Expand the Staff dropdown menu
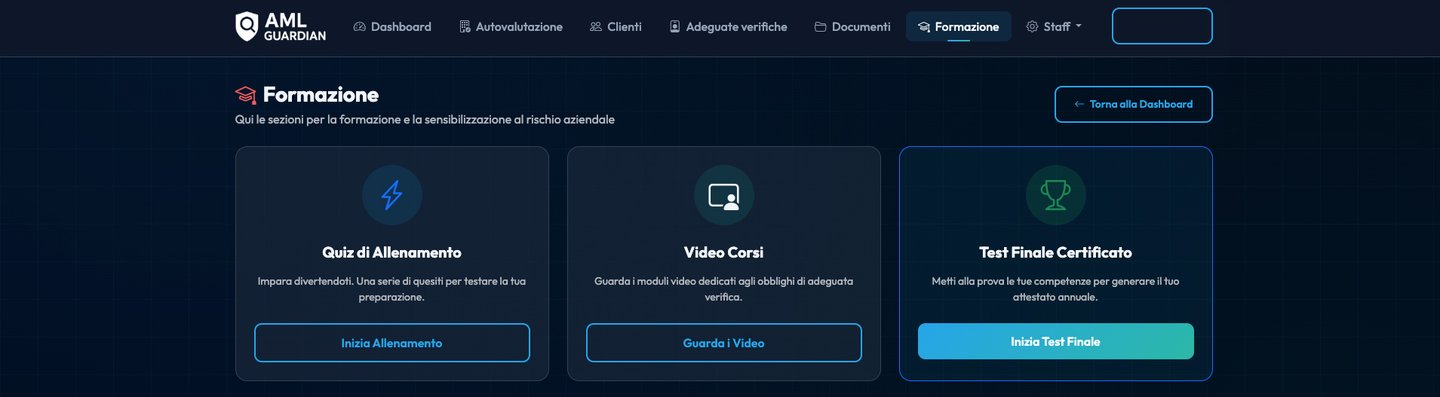This screenshot has height=397, width=1440. coord(1054,27)
